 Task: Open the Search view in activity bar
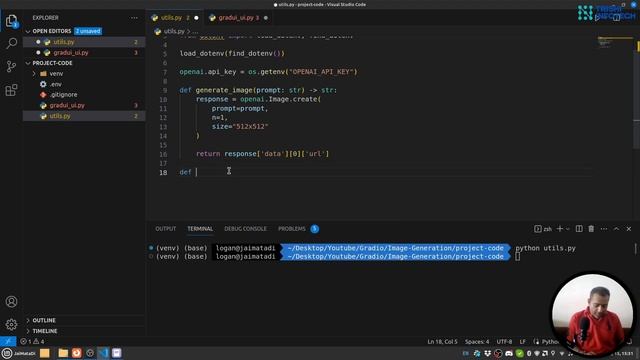(x=11, y=43)
